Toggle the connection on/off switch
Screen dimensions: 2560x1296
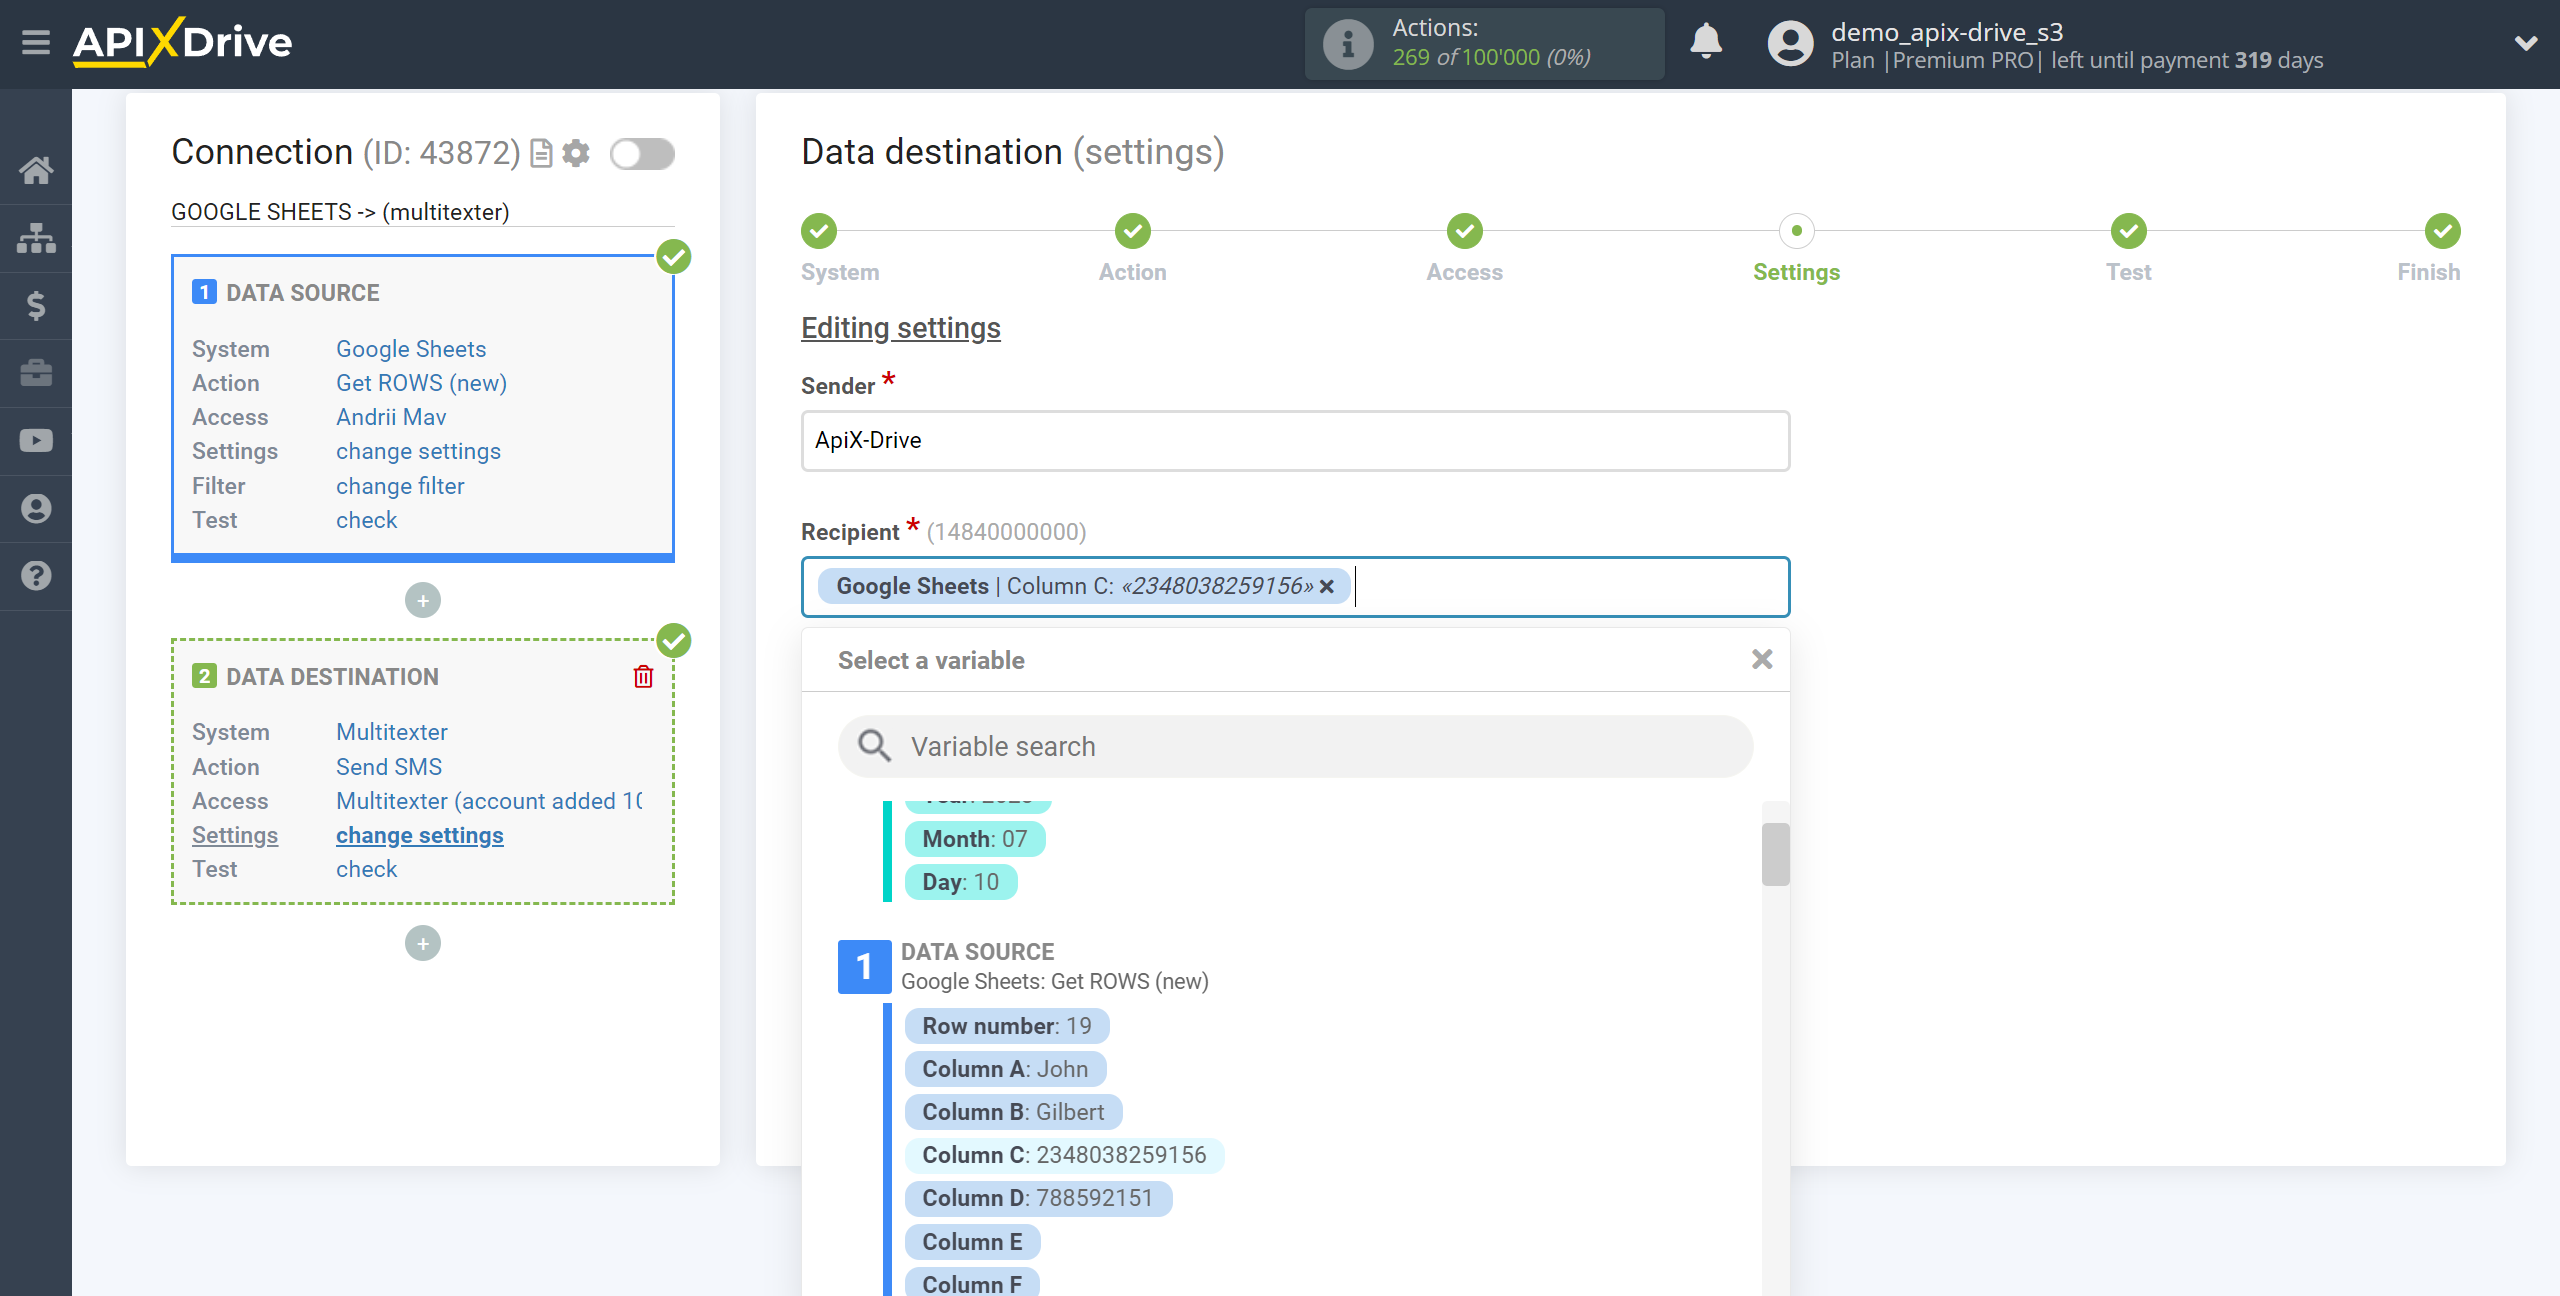pyautogui.click(x=642, y=154)
